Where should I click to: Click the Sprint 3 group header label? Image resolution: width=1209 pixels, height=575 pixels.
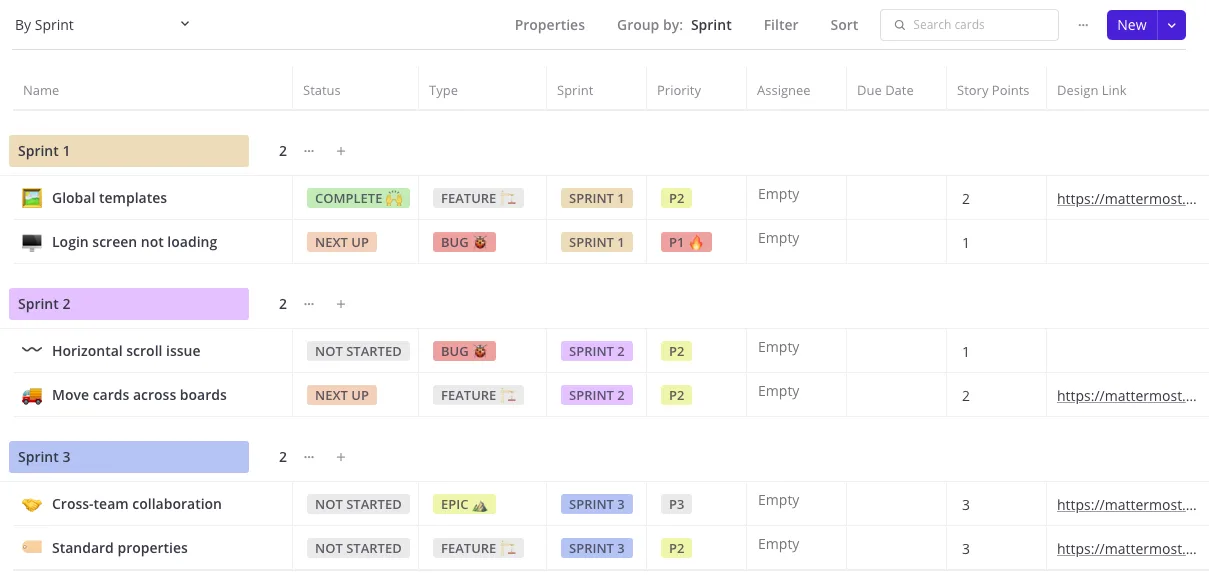[x=129, y=457]
